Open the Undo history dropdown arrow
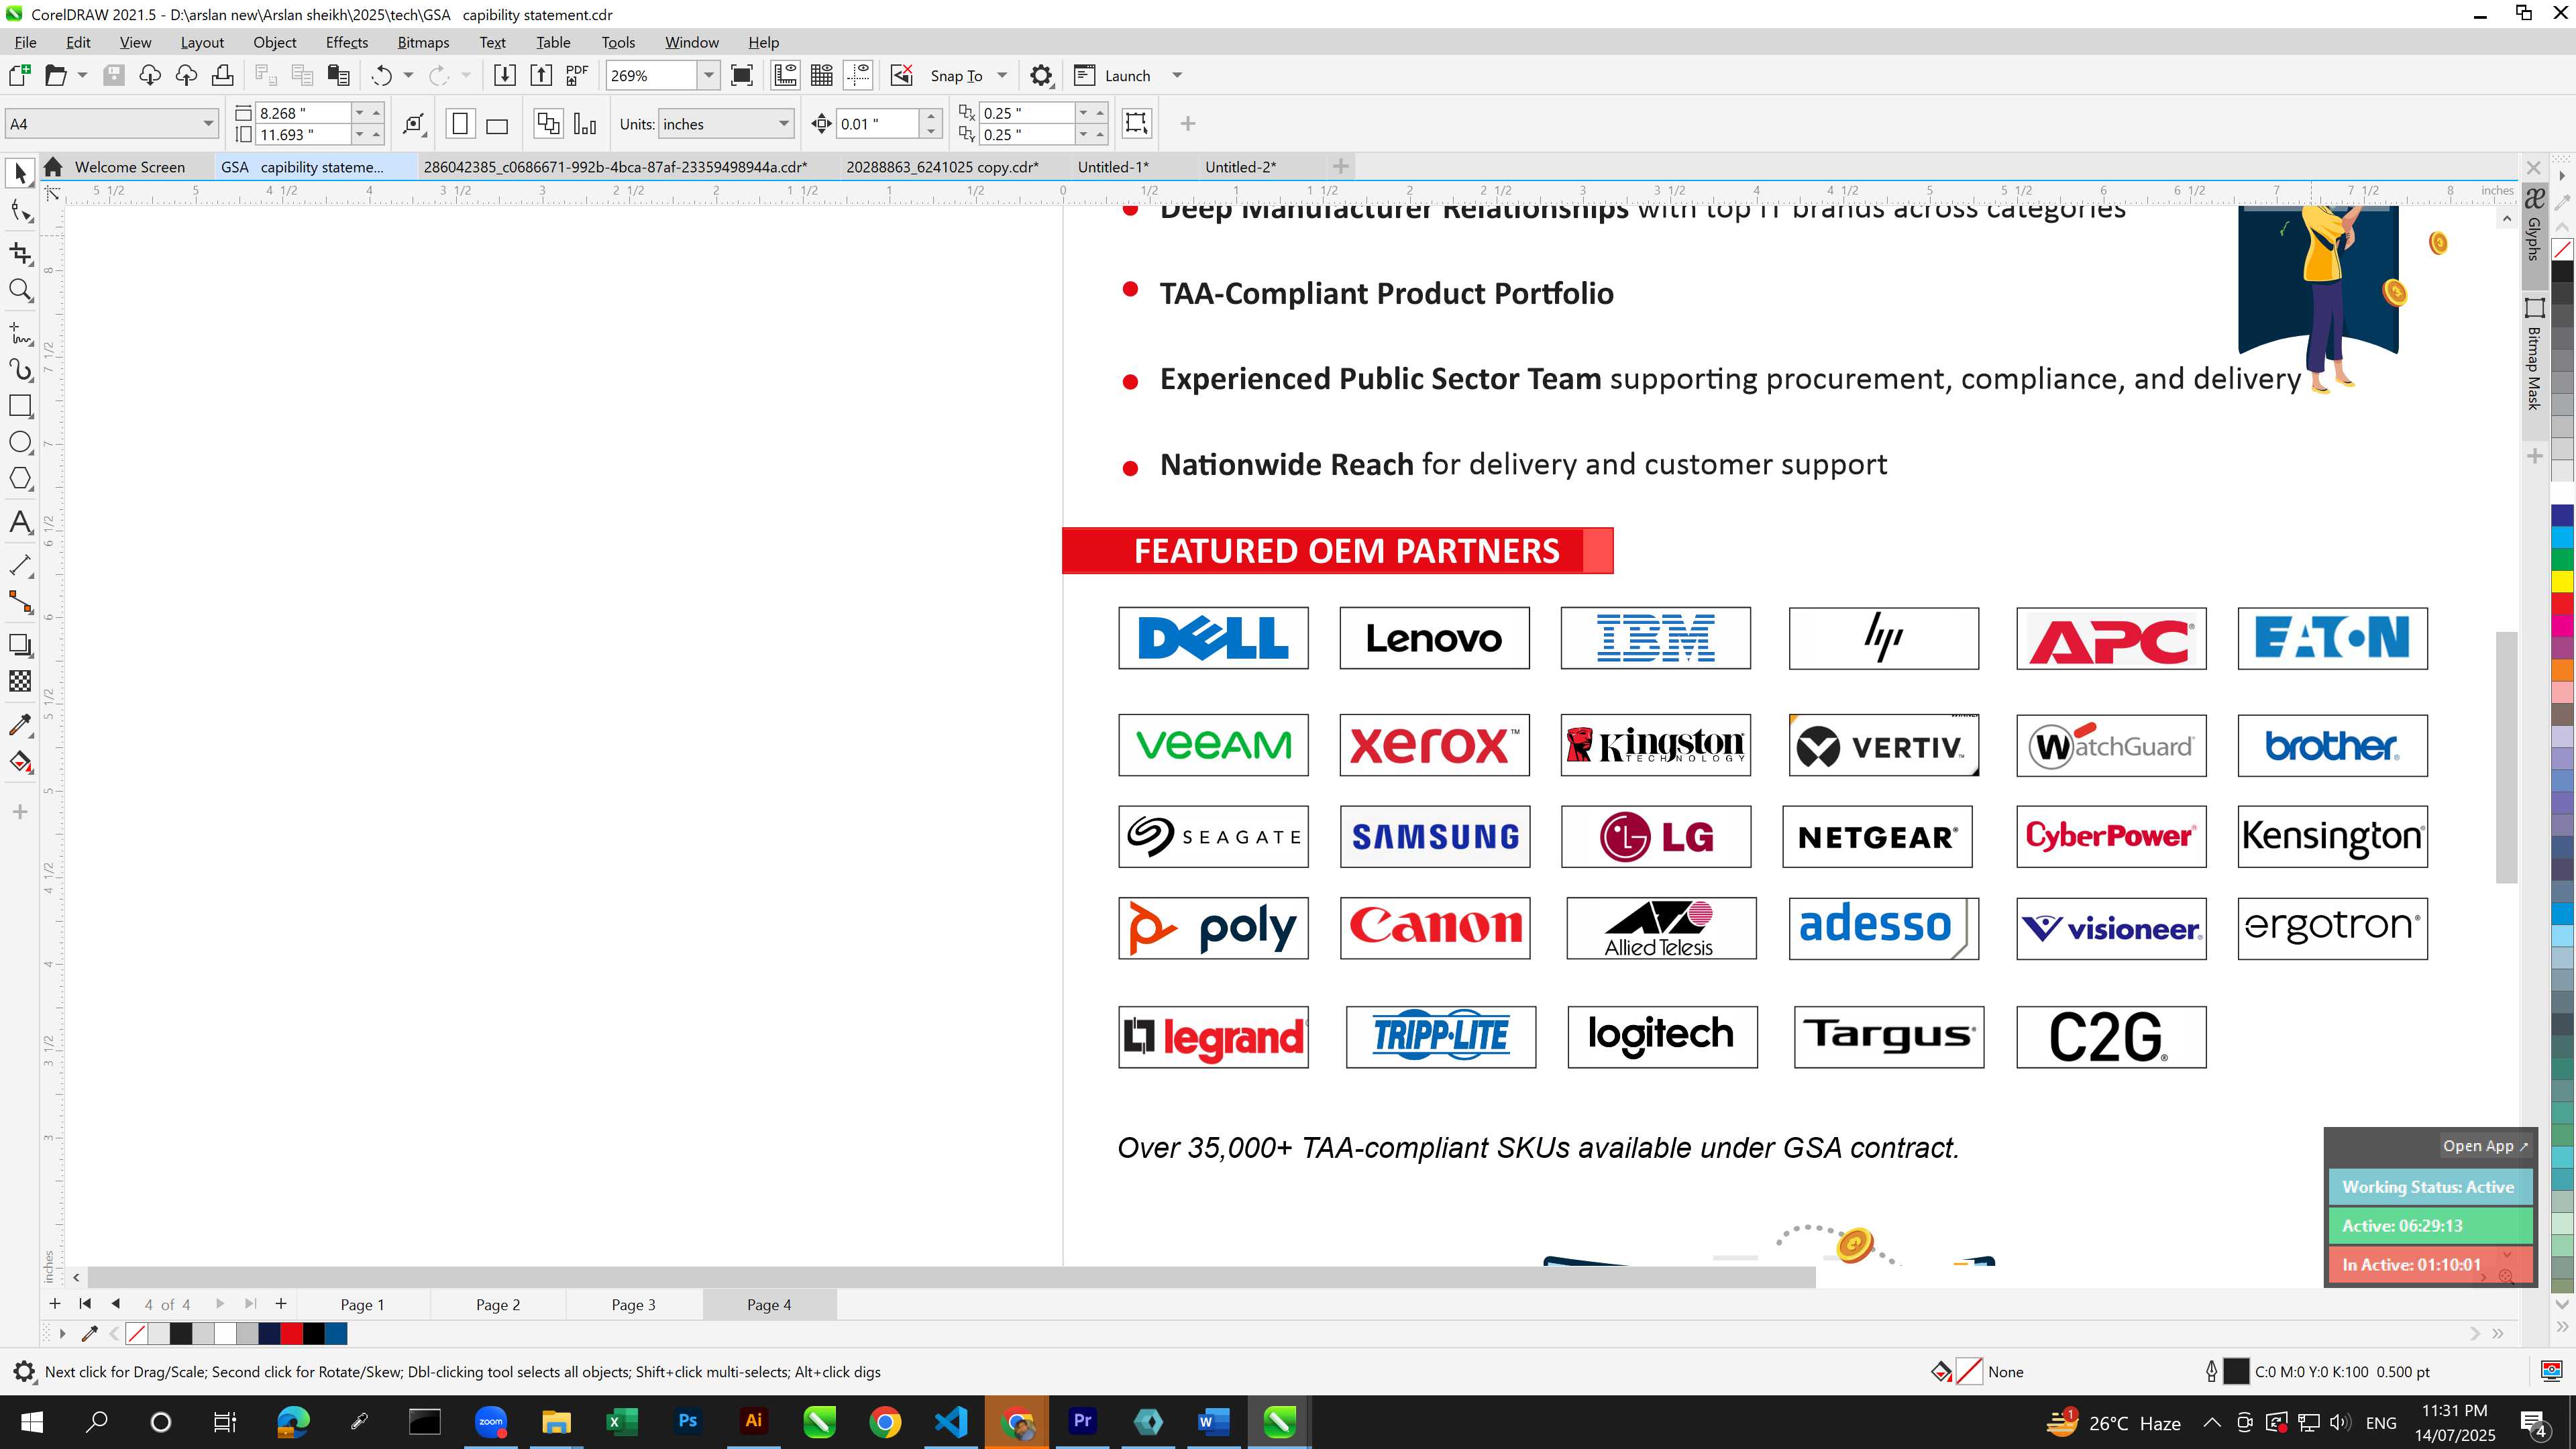This screenshot has height=1449, width=2576. coord(408,76)
